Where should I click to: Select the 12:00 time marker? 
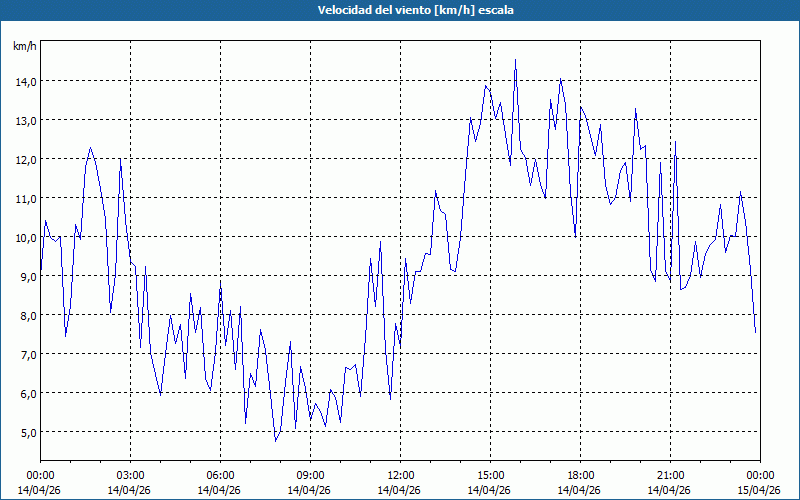click(x=400, y=475)
